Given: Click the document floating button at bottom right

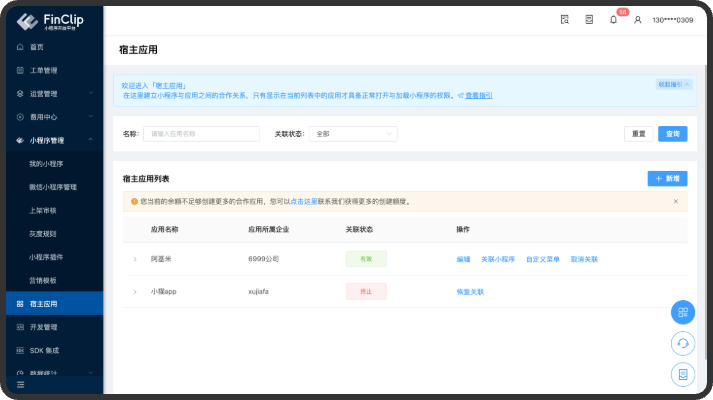Looking at the screenshot, I should (682, 374).
